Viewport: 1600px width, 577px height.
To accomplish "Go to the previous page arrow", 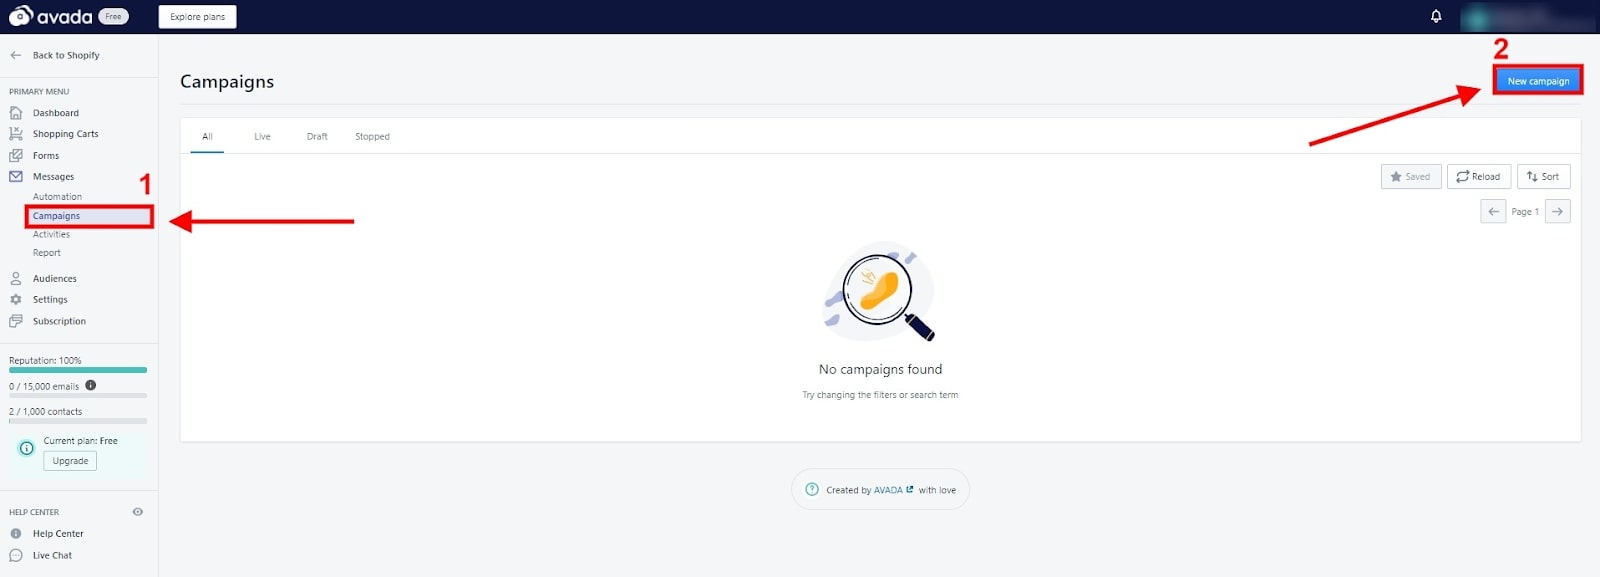I will point(1493,211).
